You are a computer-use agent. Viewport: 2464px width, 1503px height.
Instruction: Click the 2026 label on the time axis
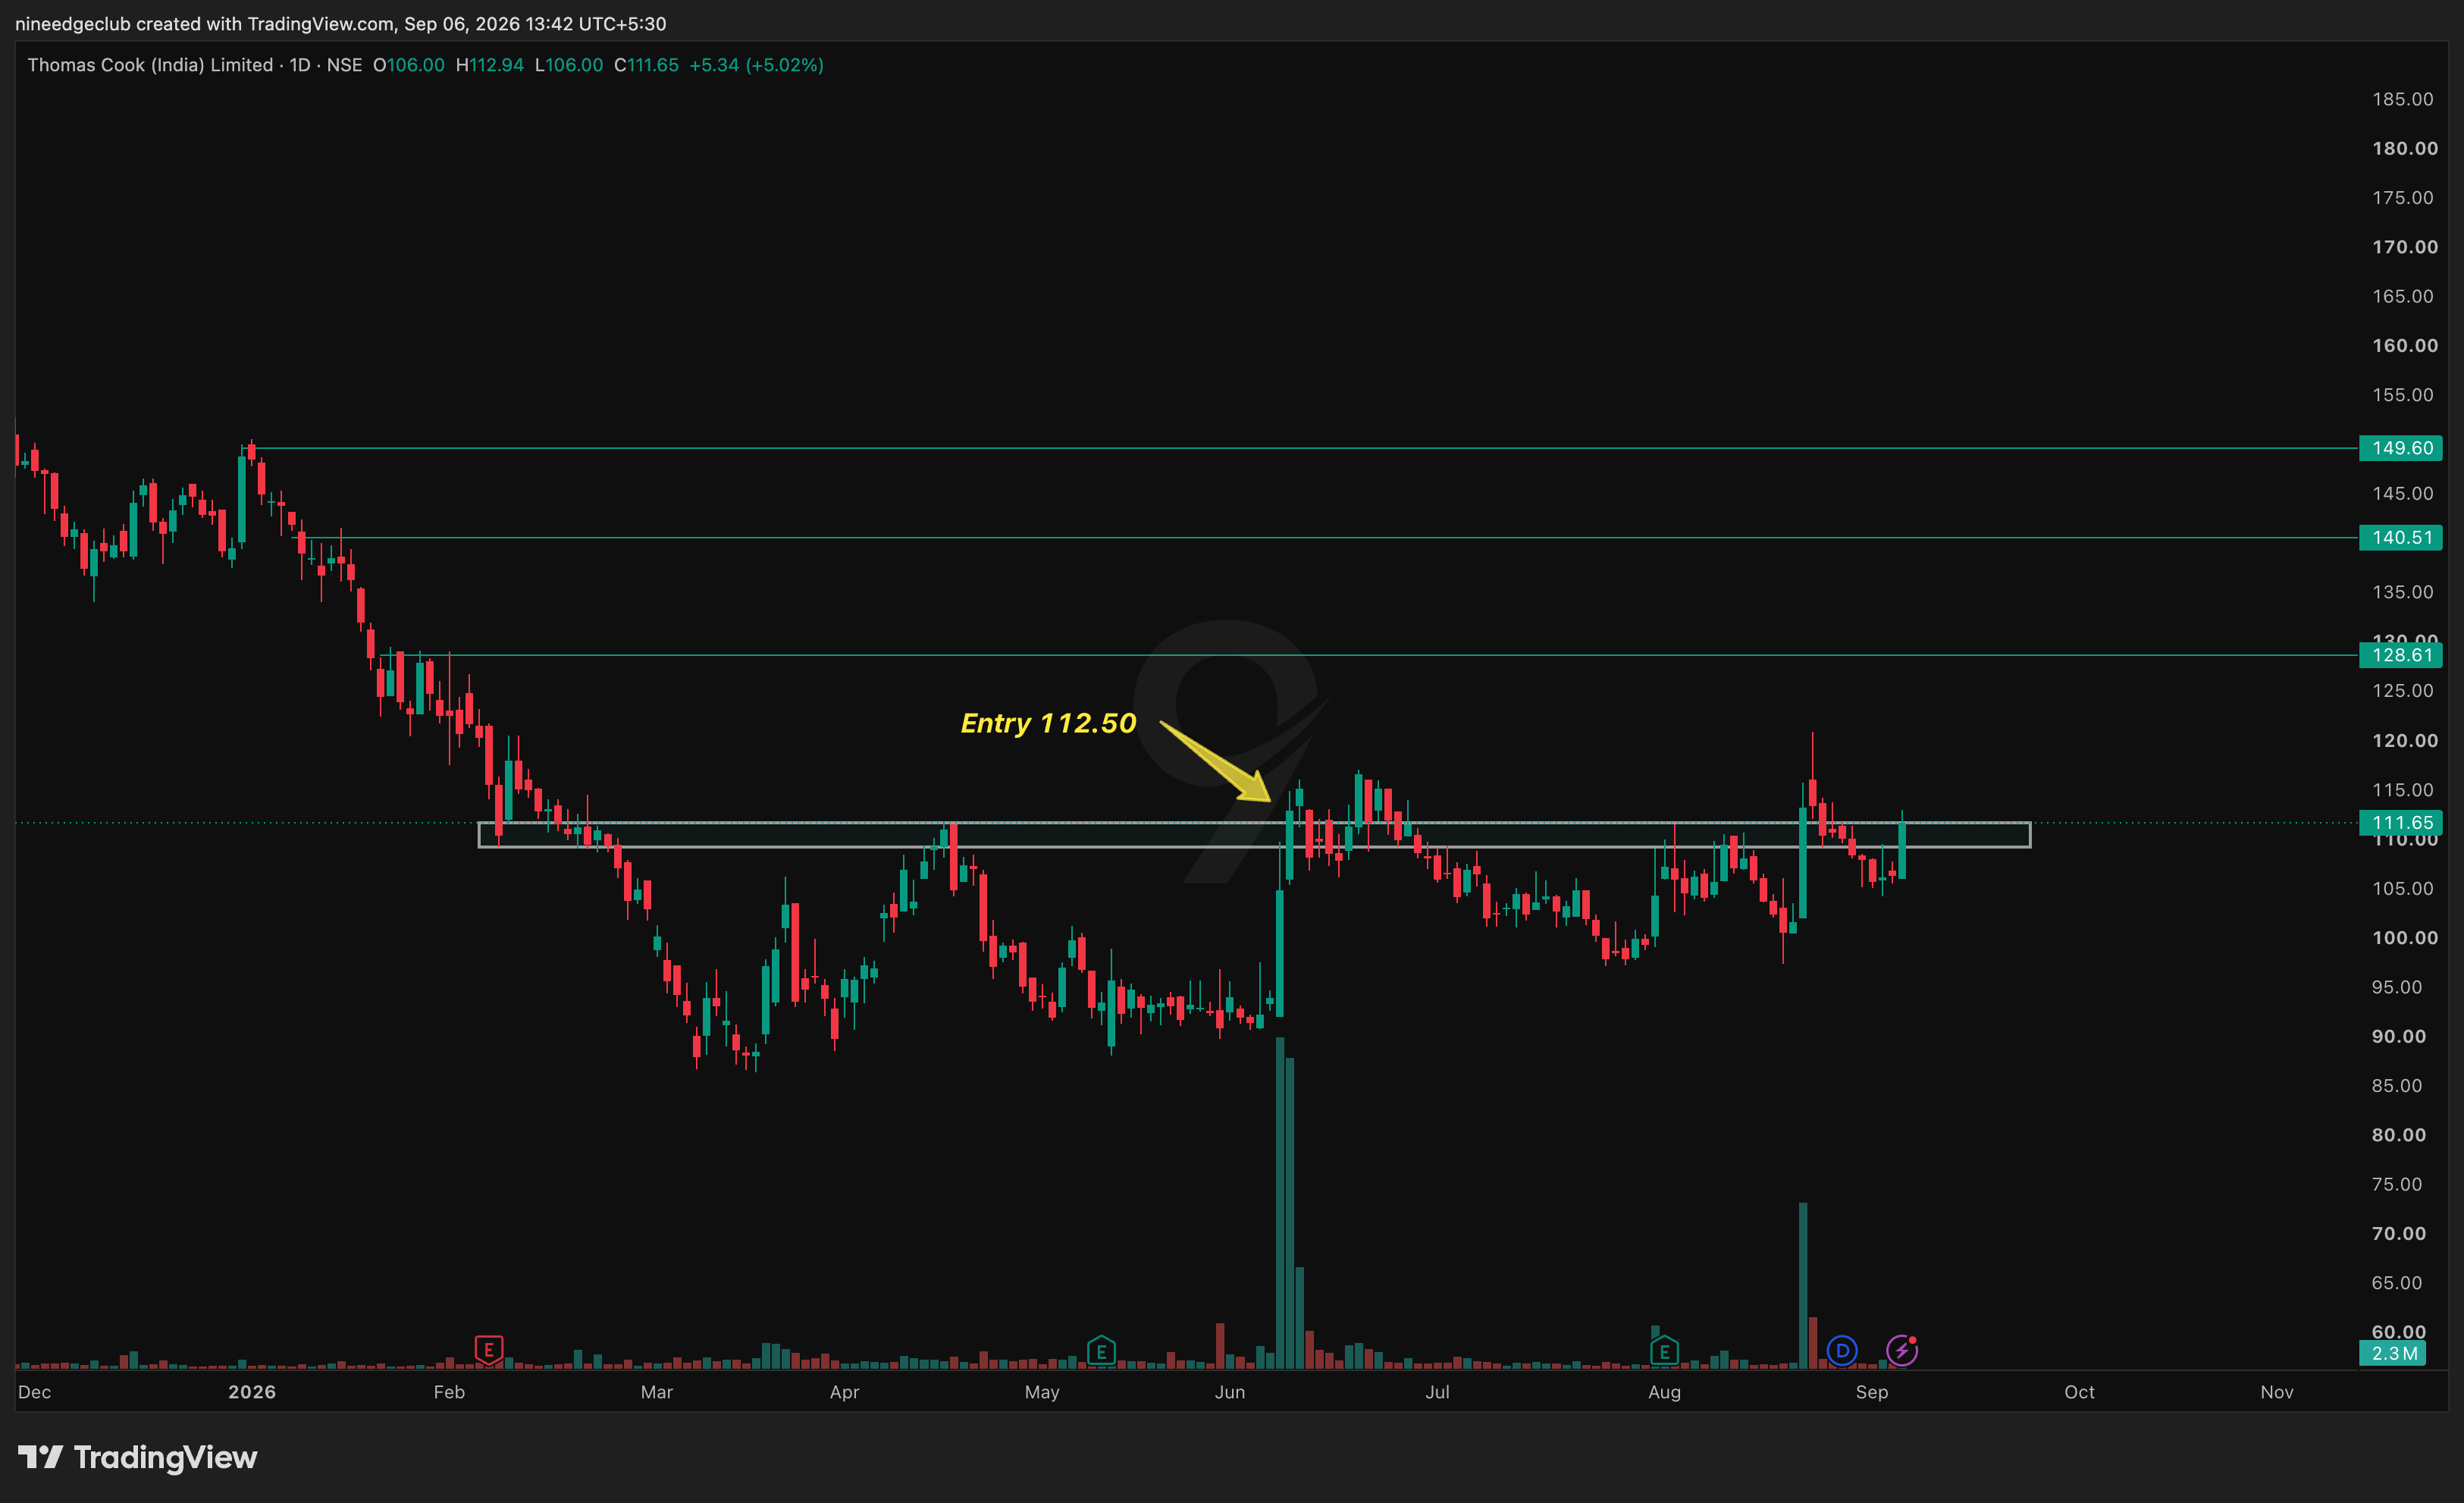pos(252,1392)
